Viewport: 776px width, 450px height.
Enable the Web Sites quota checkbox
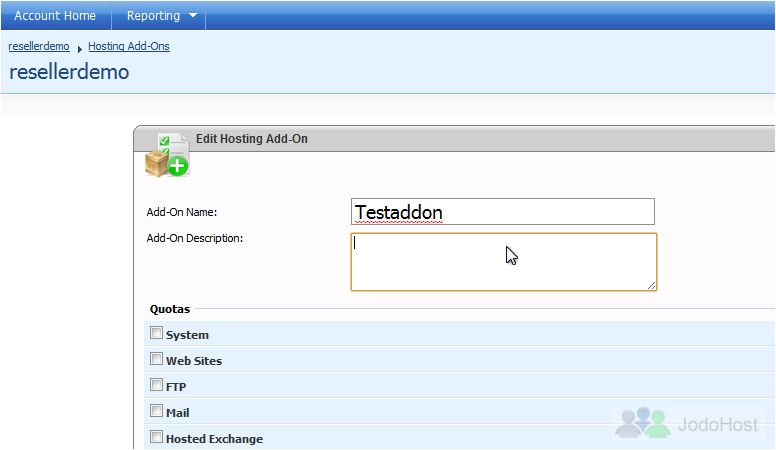(x=156, y=358)
